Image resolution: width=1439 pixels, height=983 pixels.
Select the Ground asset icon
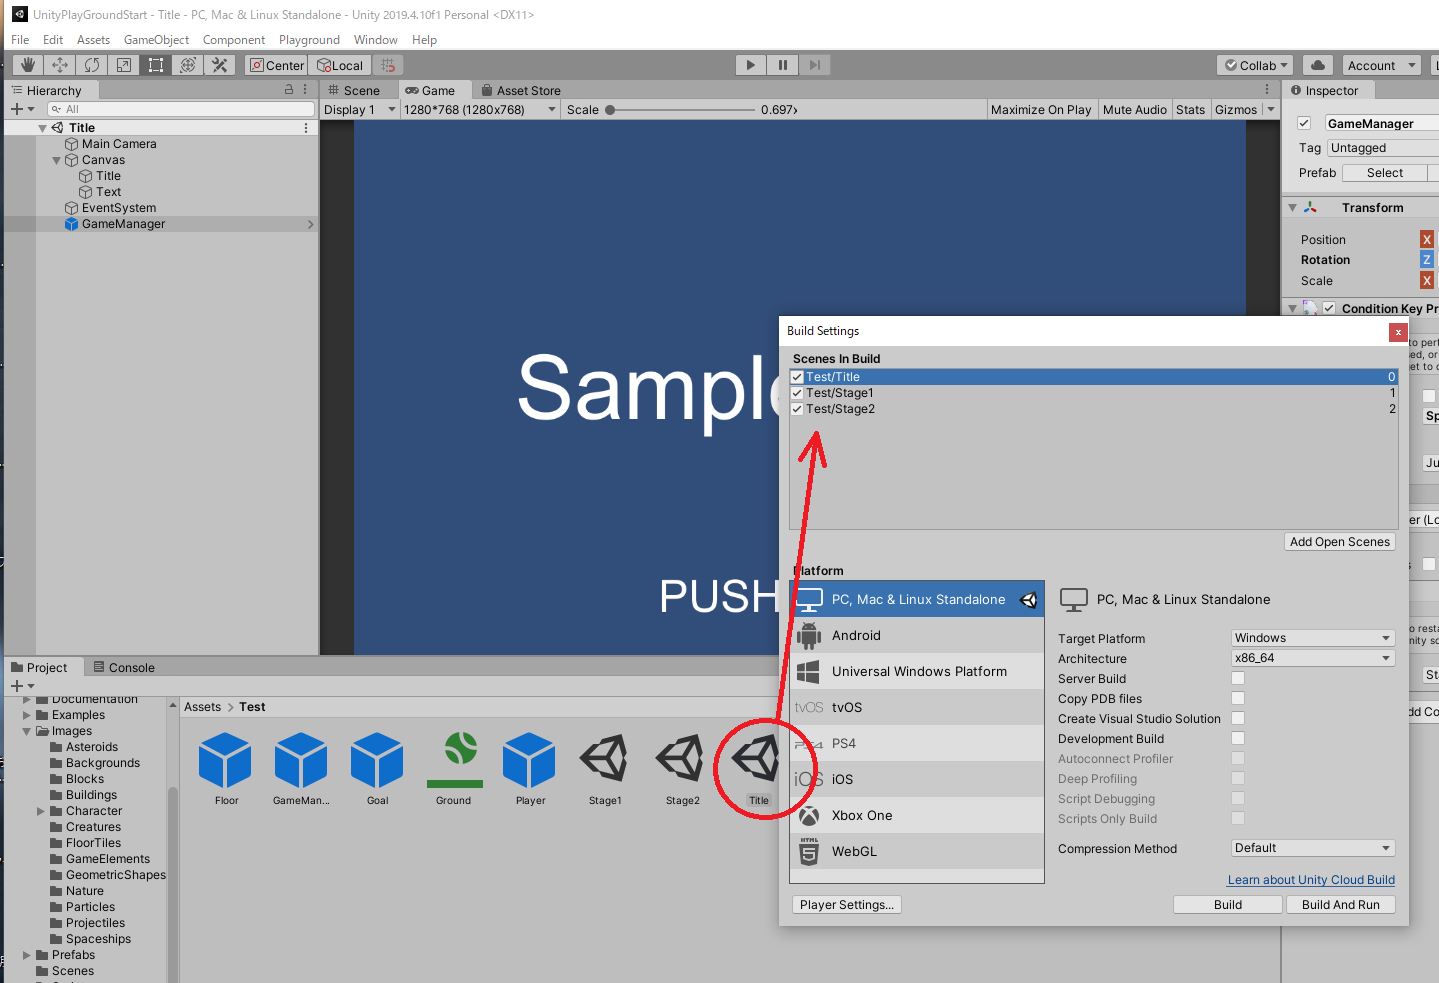tap(454, 768)
